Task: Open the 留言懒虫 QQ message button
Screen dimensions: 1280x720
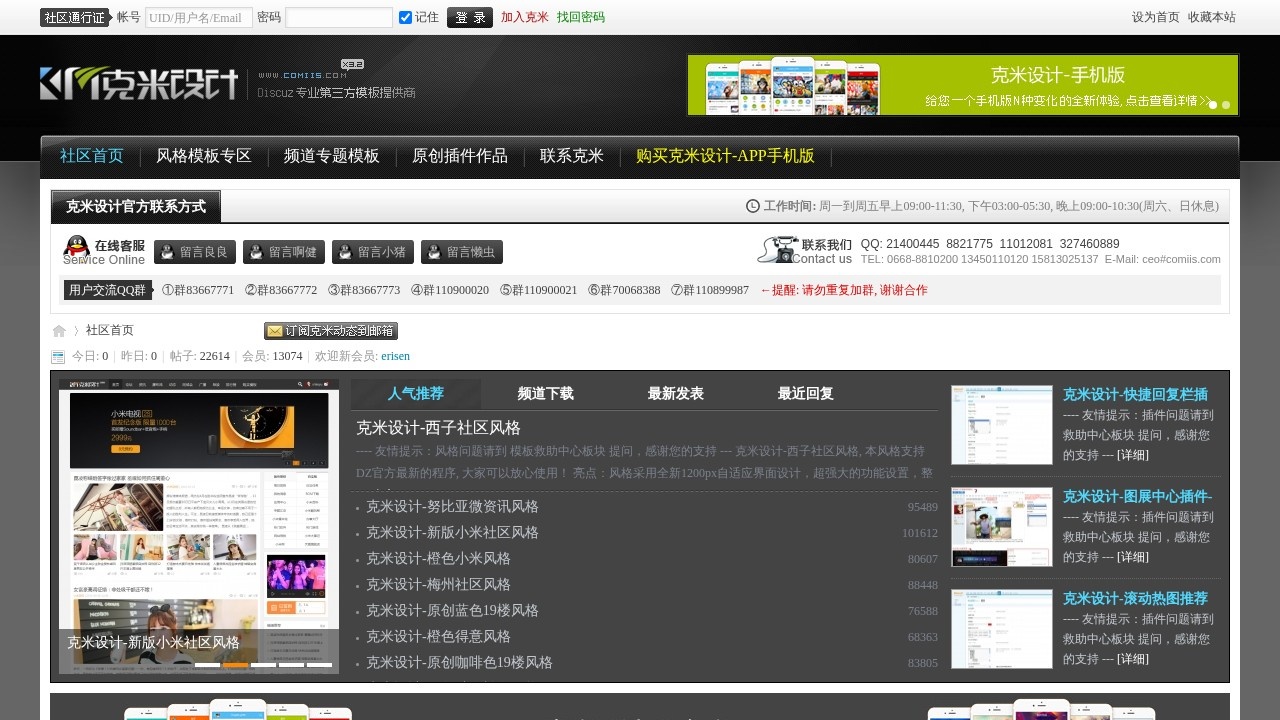Action: pos(462,252)
